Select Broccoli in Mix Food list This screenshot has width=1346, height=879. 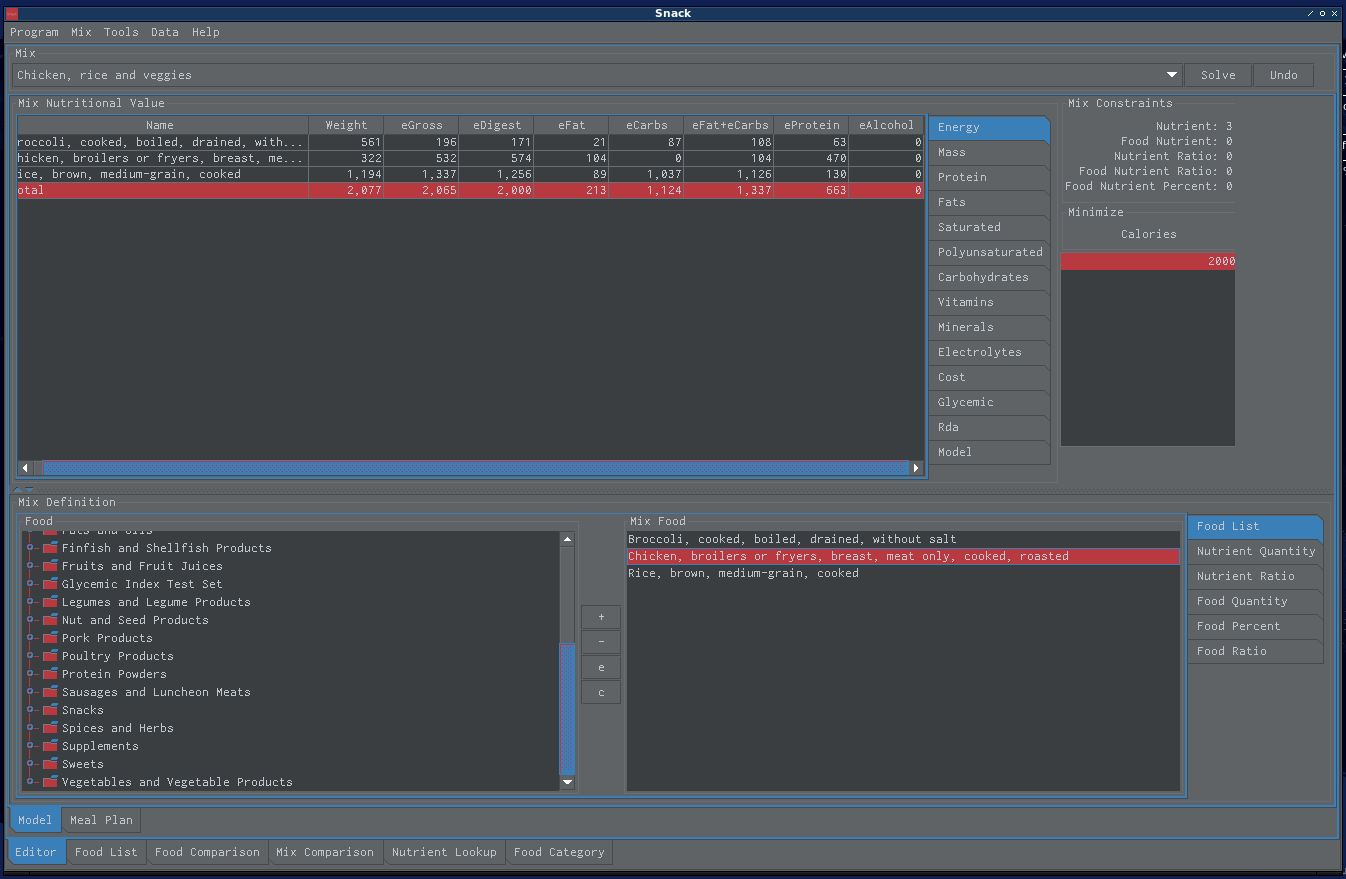click(903, 539)
